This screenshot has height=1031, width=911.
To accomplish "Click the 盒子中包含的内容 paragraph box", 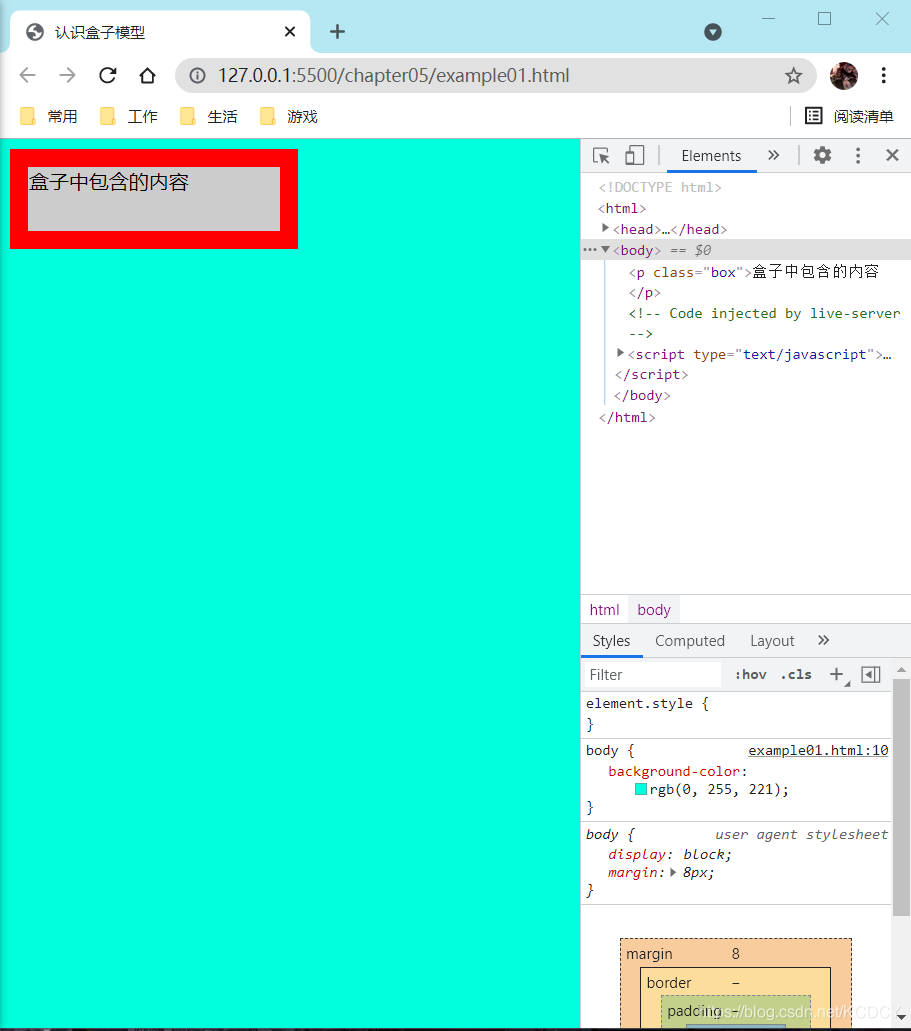I will [x=154, y=199].
